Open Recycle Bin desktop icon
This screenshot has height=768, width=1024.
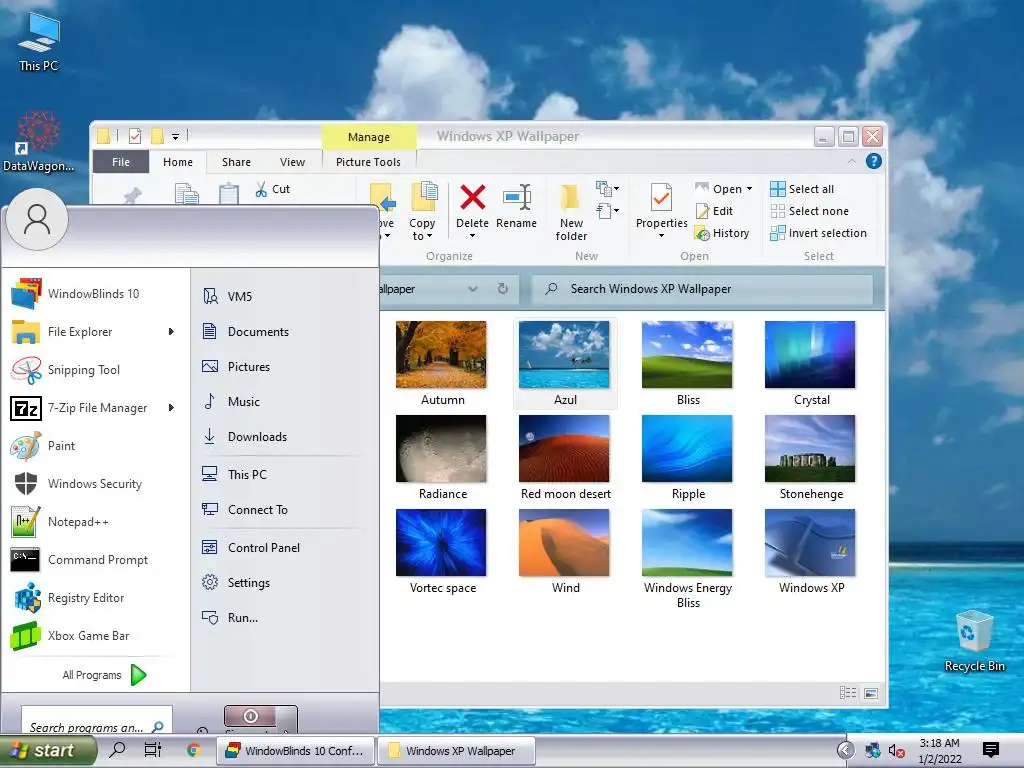pyautogui.click(x=974, y=641)
